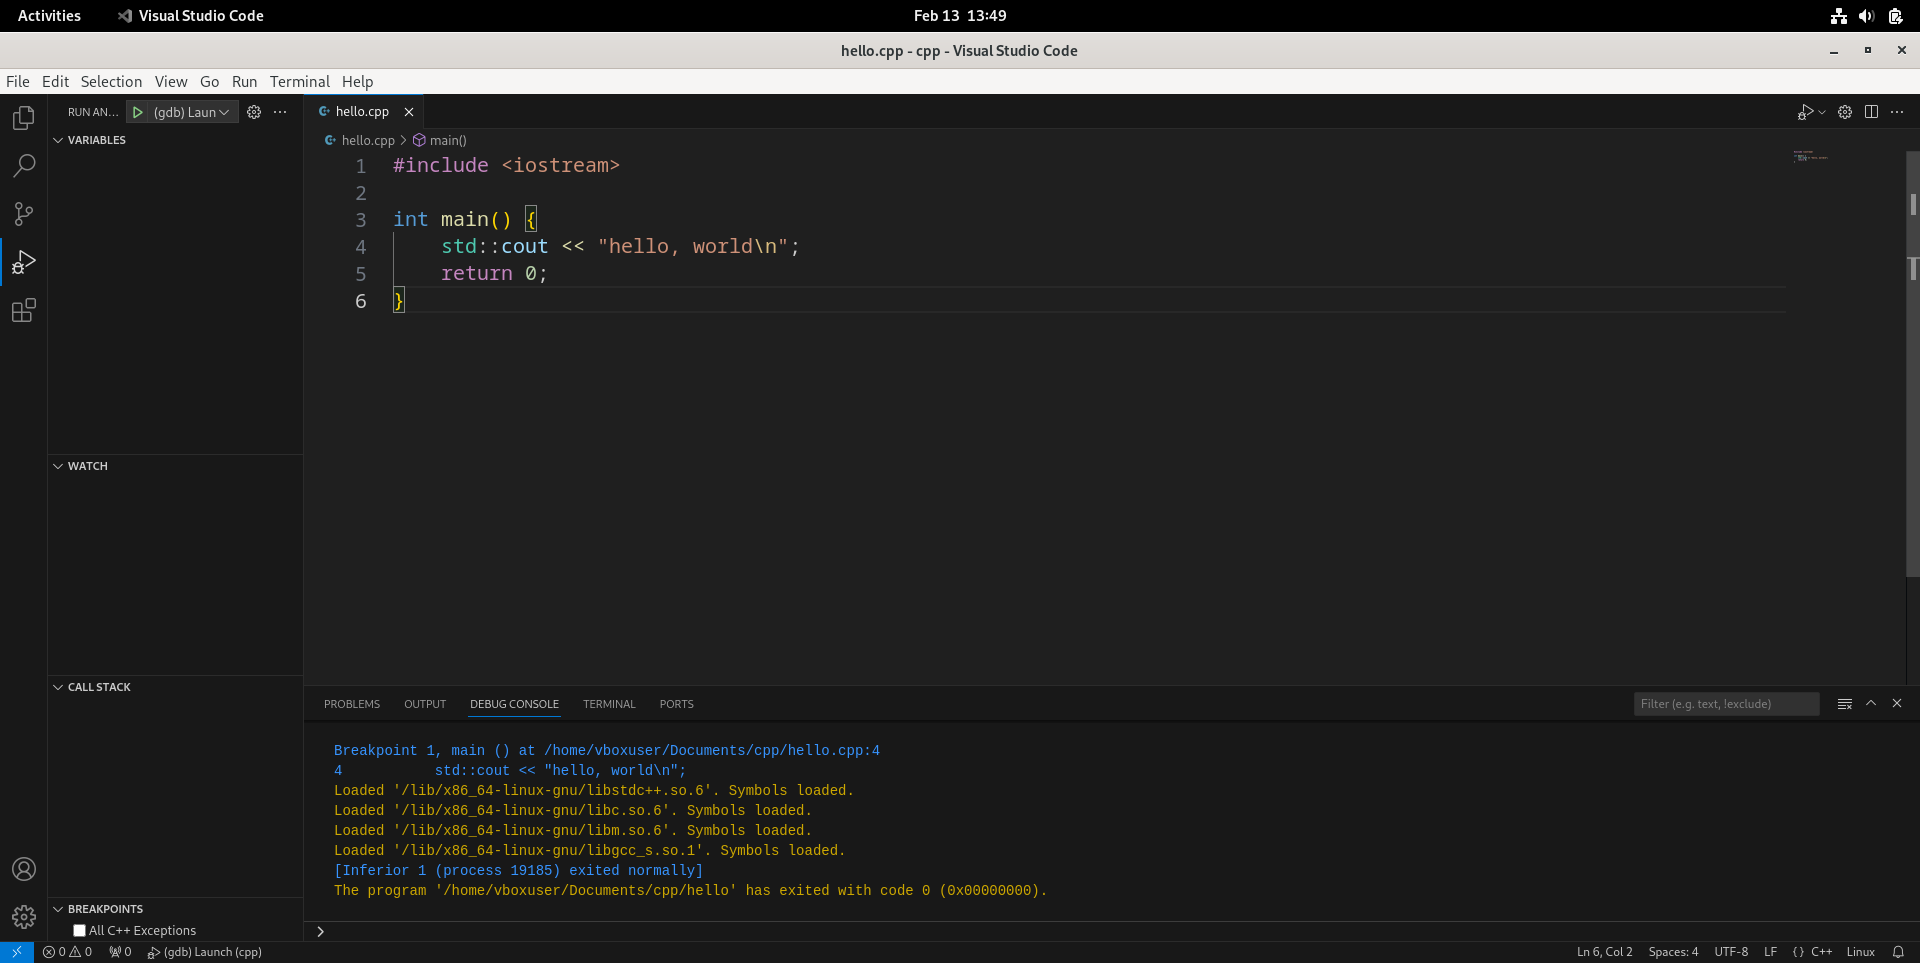Open the Search view in activity bar

pos(24,166)
